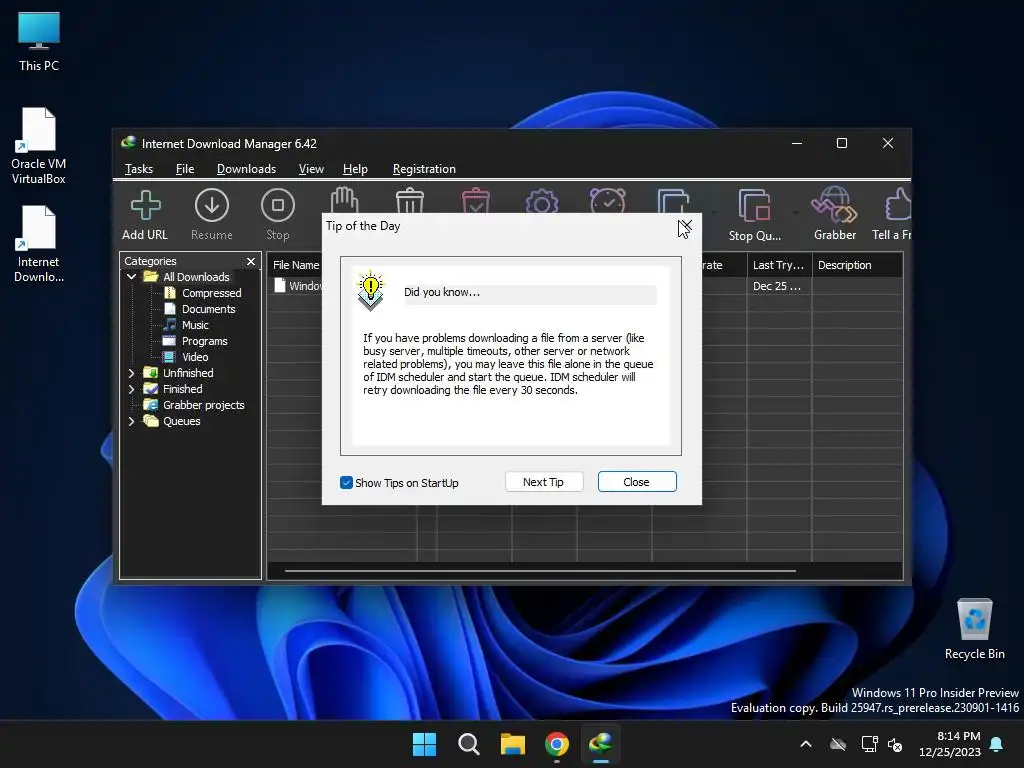Click the network tray icon
The width and height of the screenshot is (1024, 768).
(x=869, y=744)
